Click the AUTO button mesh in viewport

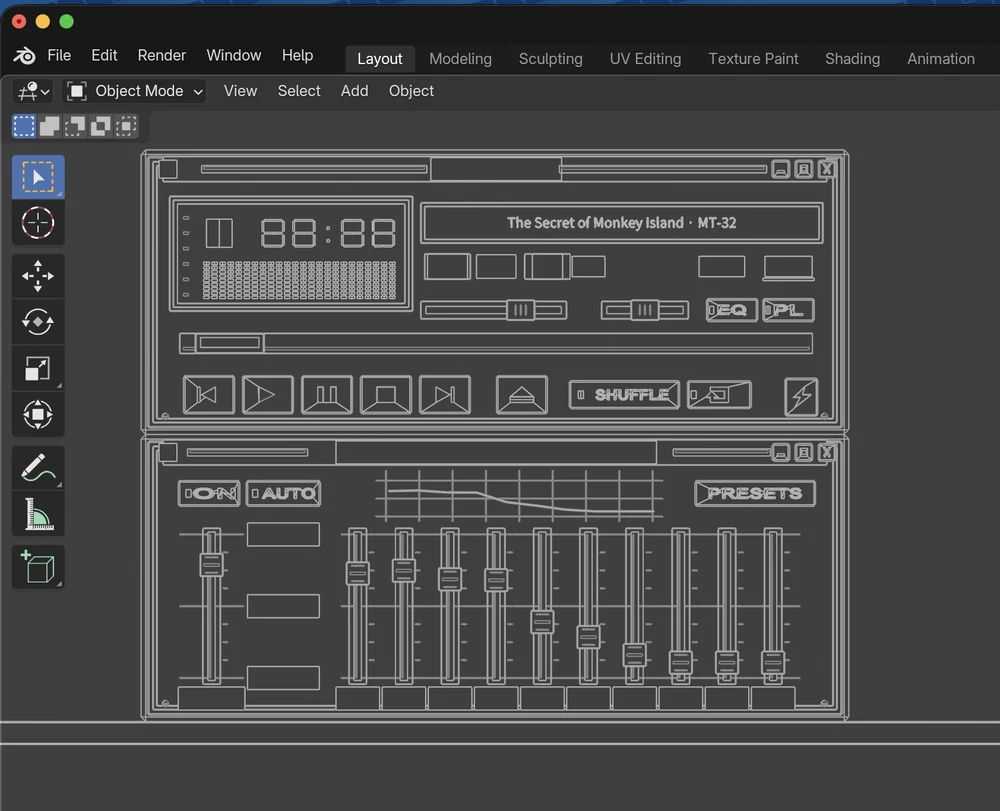pyautogui.click(x=283, y=493)
